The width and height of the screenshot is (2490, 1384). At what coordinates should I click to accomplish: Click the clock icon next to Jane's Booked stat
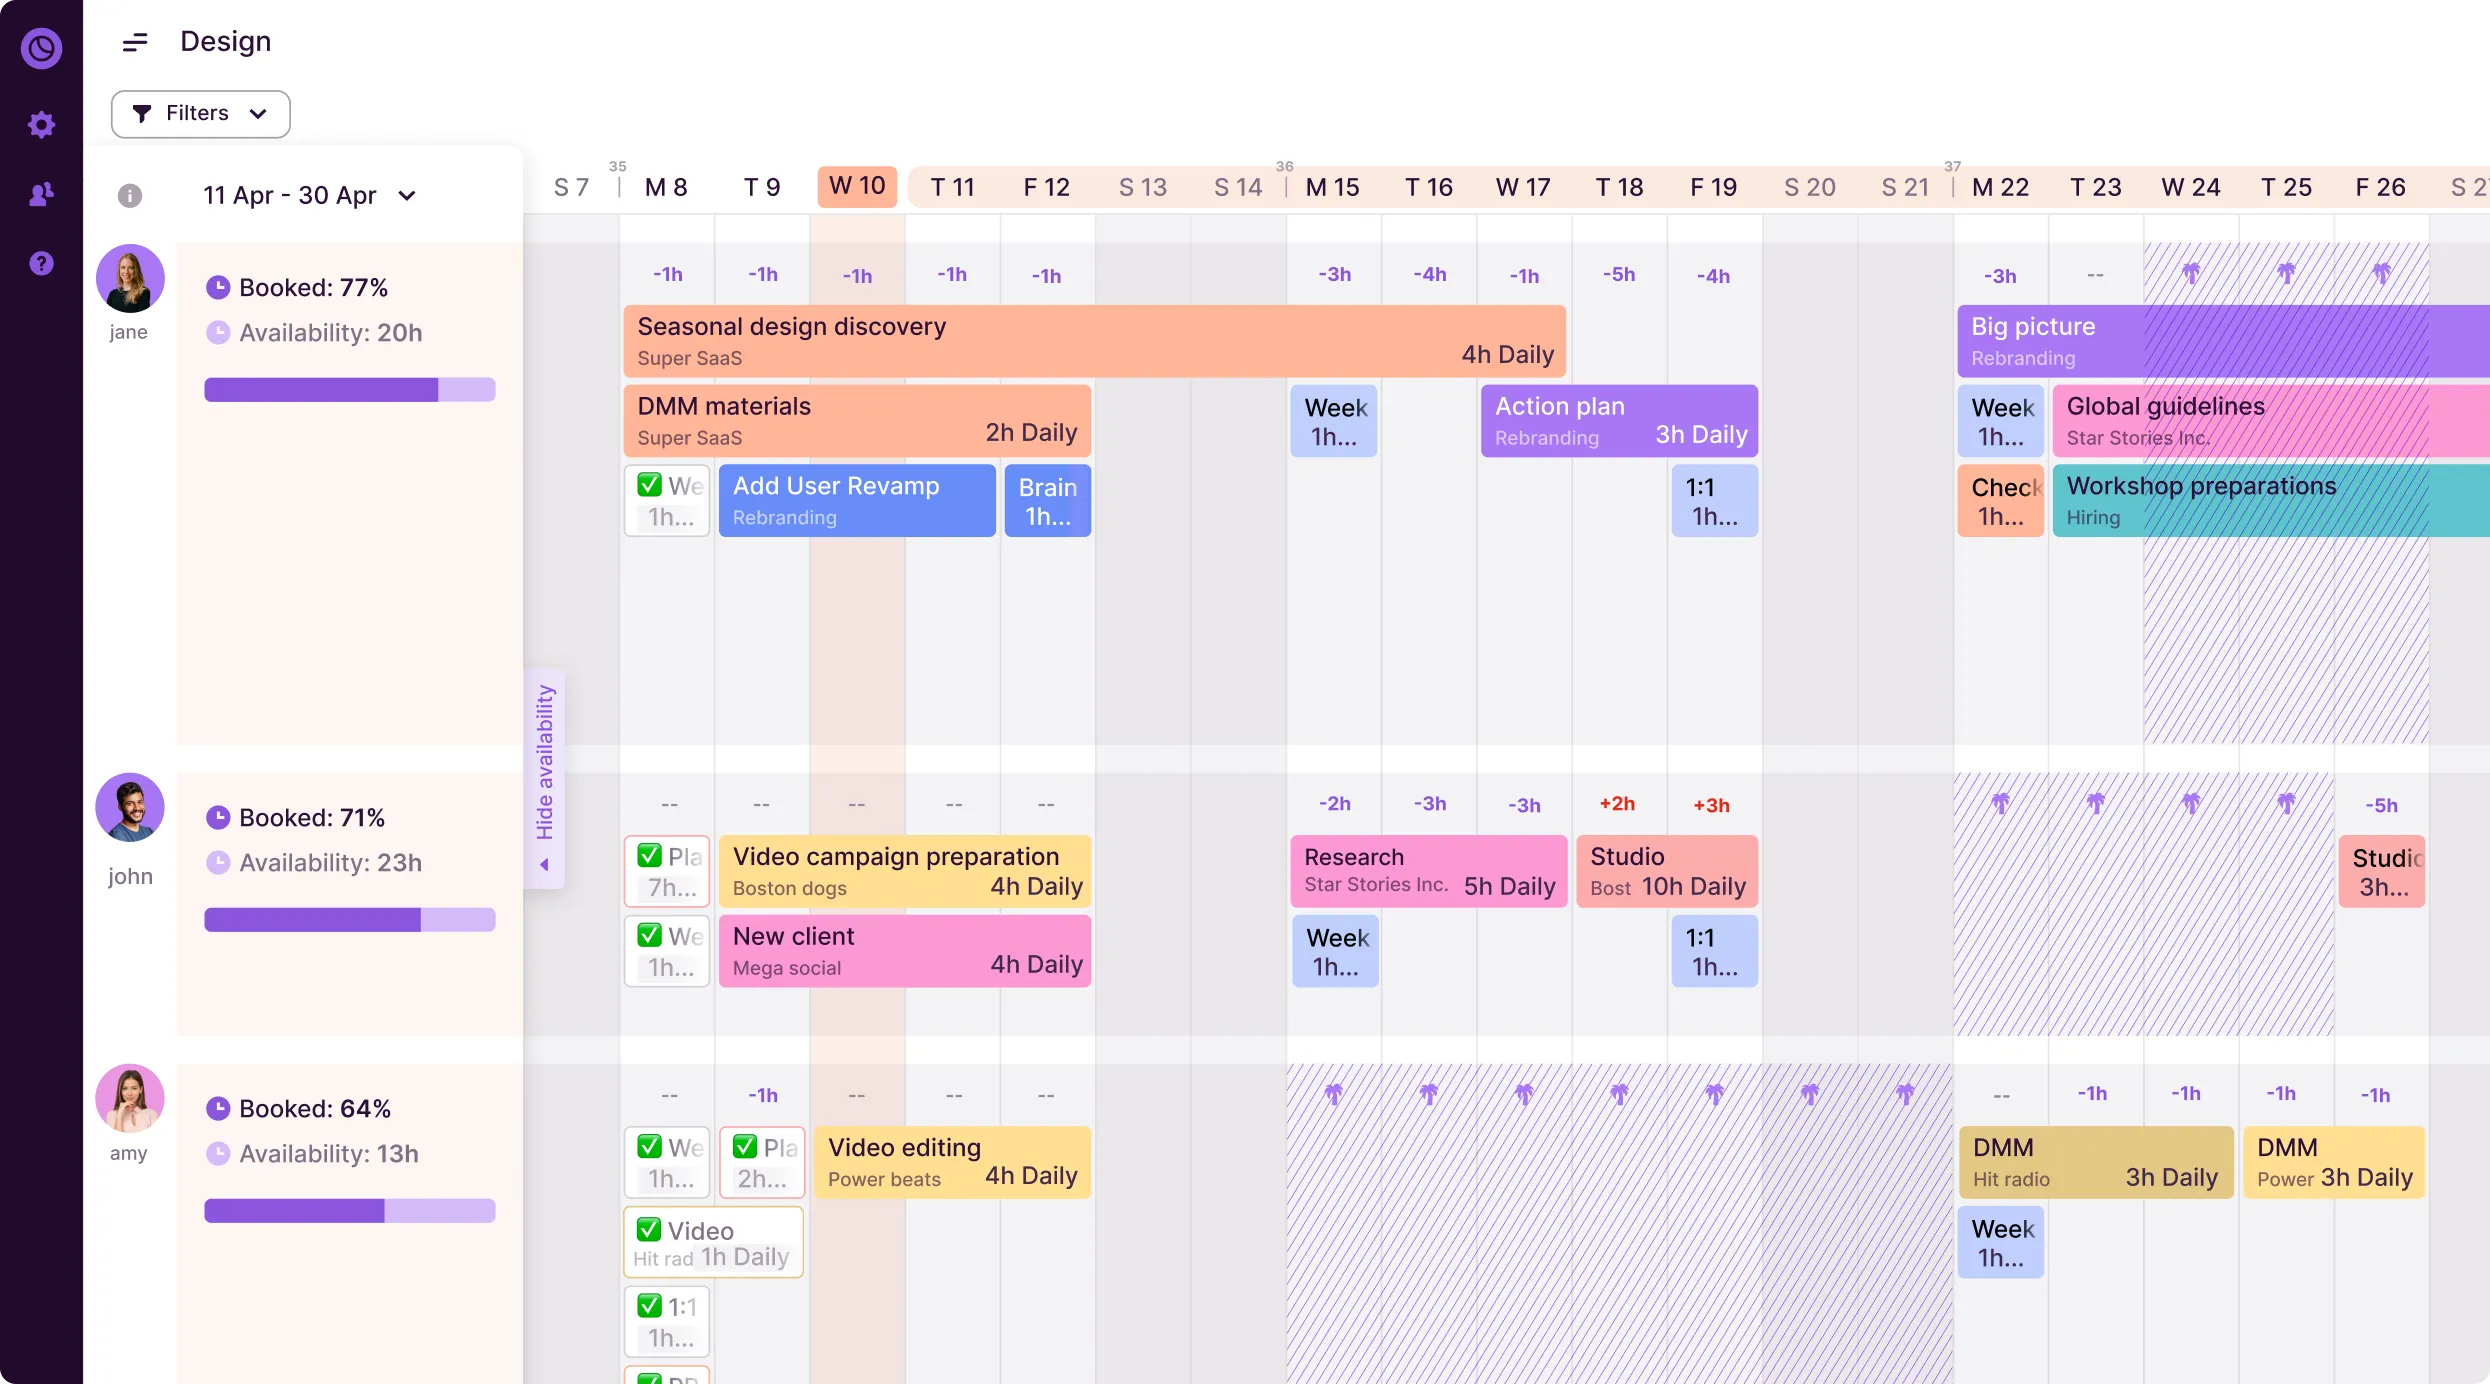[220, 286]
